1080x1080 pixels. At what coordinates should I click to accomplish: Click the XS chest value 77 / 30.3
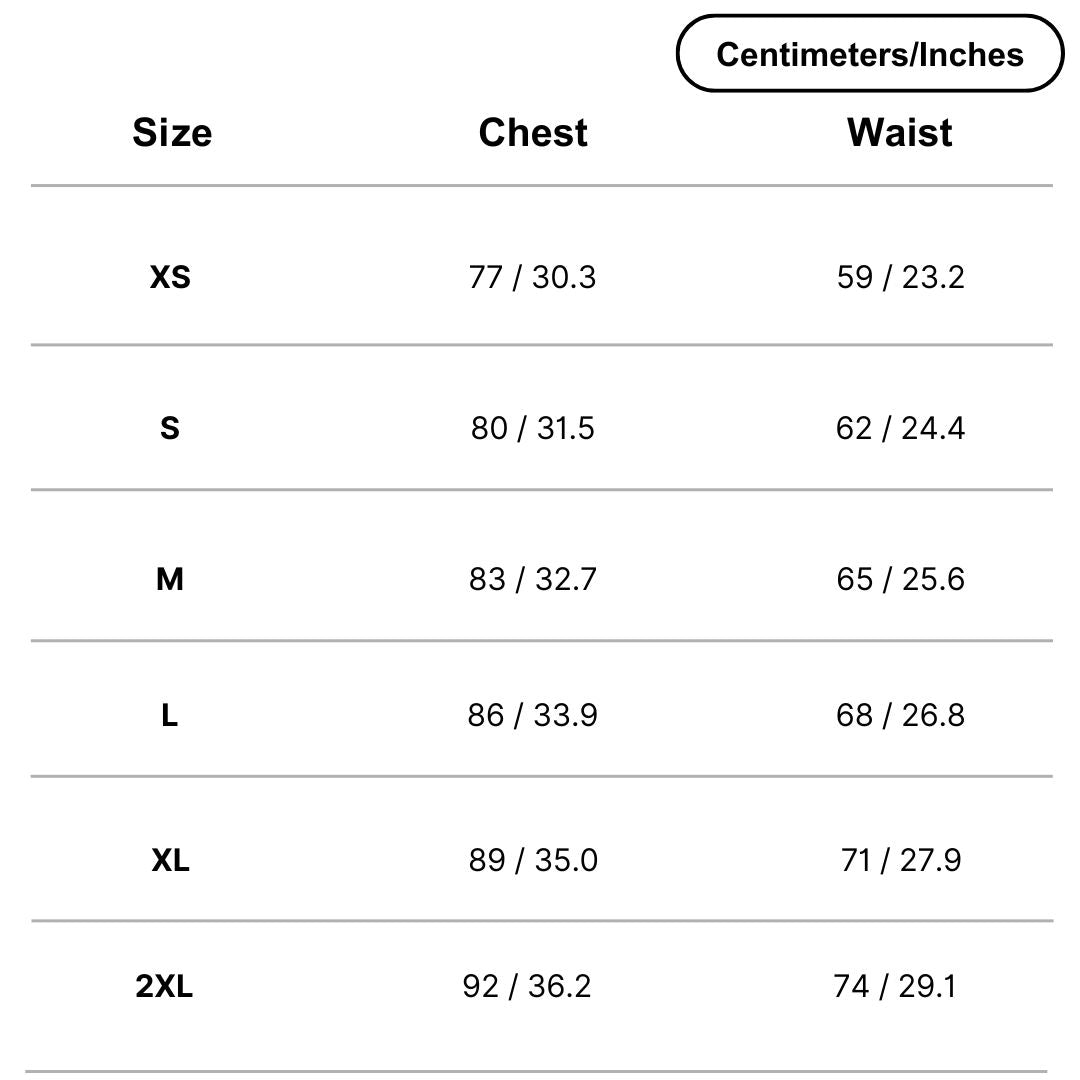pyautogui.click(x=532, y=277)
